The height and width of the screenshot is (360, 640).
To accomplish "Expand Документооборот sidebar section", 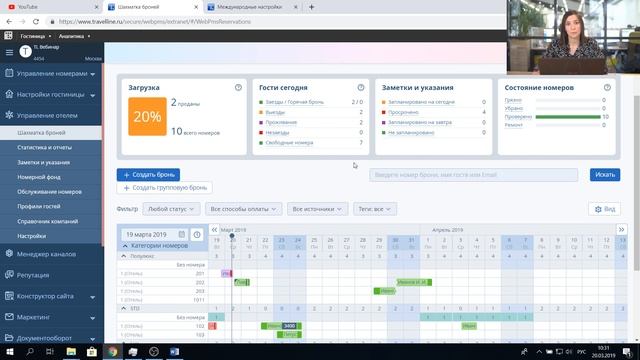I will click(51, 338).
